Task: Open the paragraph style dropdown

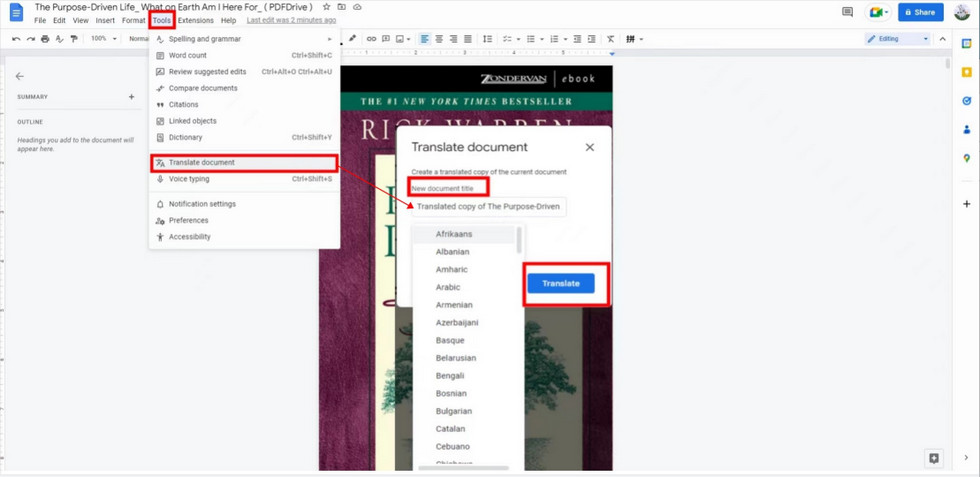Action: pyautogui.click(x=138, y=39)
